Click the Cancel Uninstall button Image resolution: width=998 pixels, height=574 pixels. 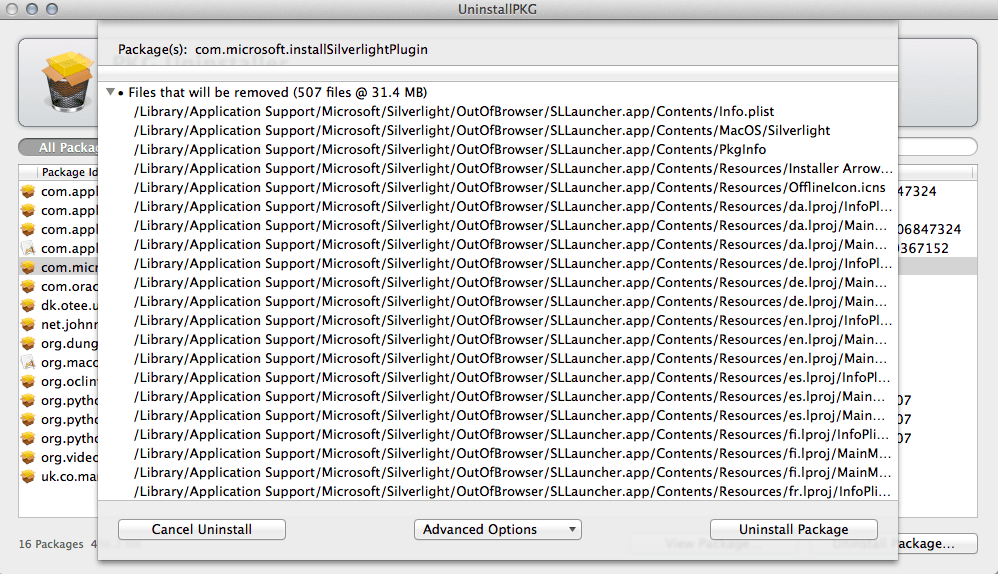point(202,529)
